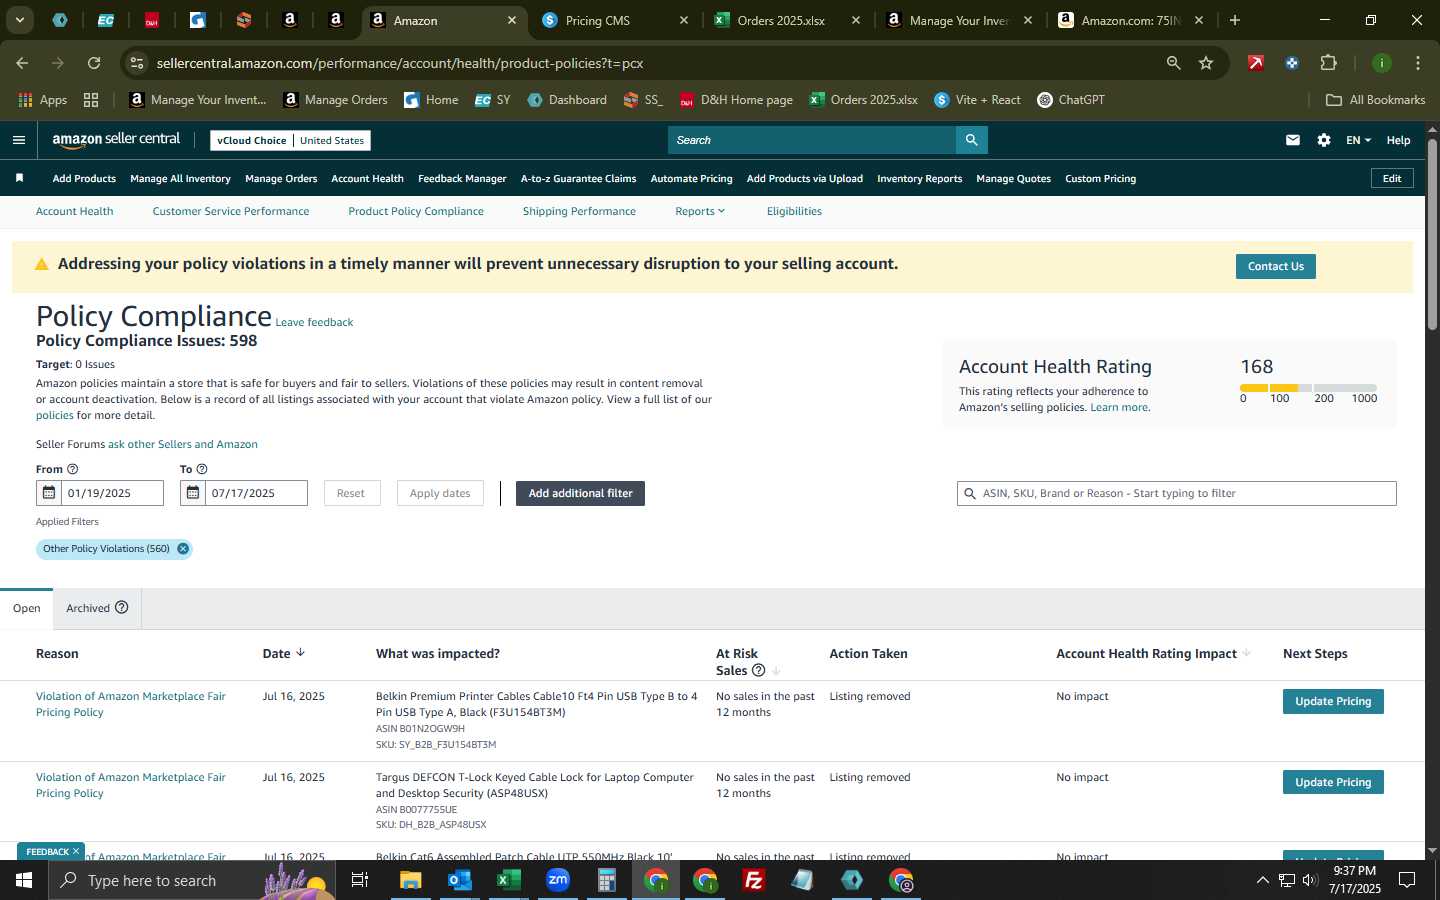The width and height of the screenshot is (1440, 900).
Task: Focus the ASIN, SKU, Brand filter field
Action: (x=1176, y=493)
